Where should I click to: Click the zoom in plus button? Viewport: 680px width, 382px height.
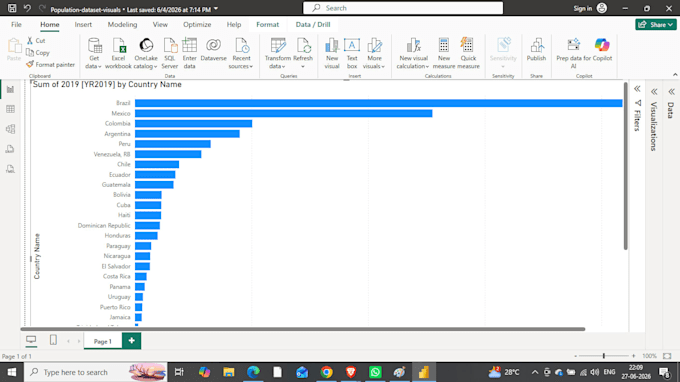(x=634, y=356)
